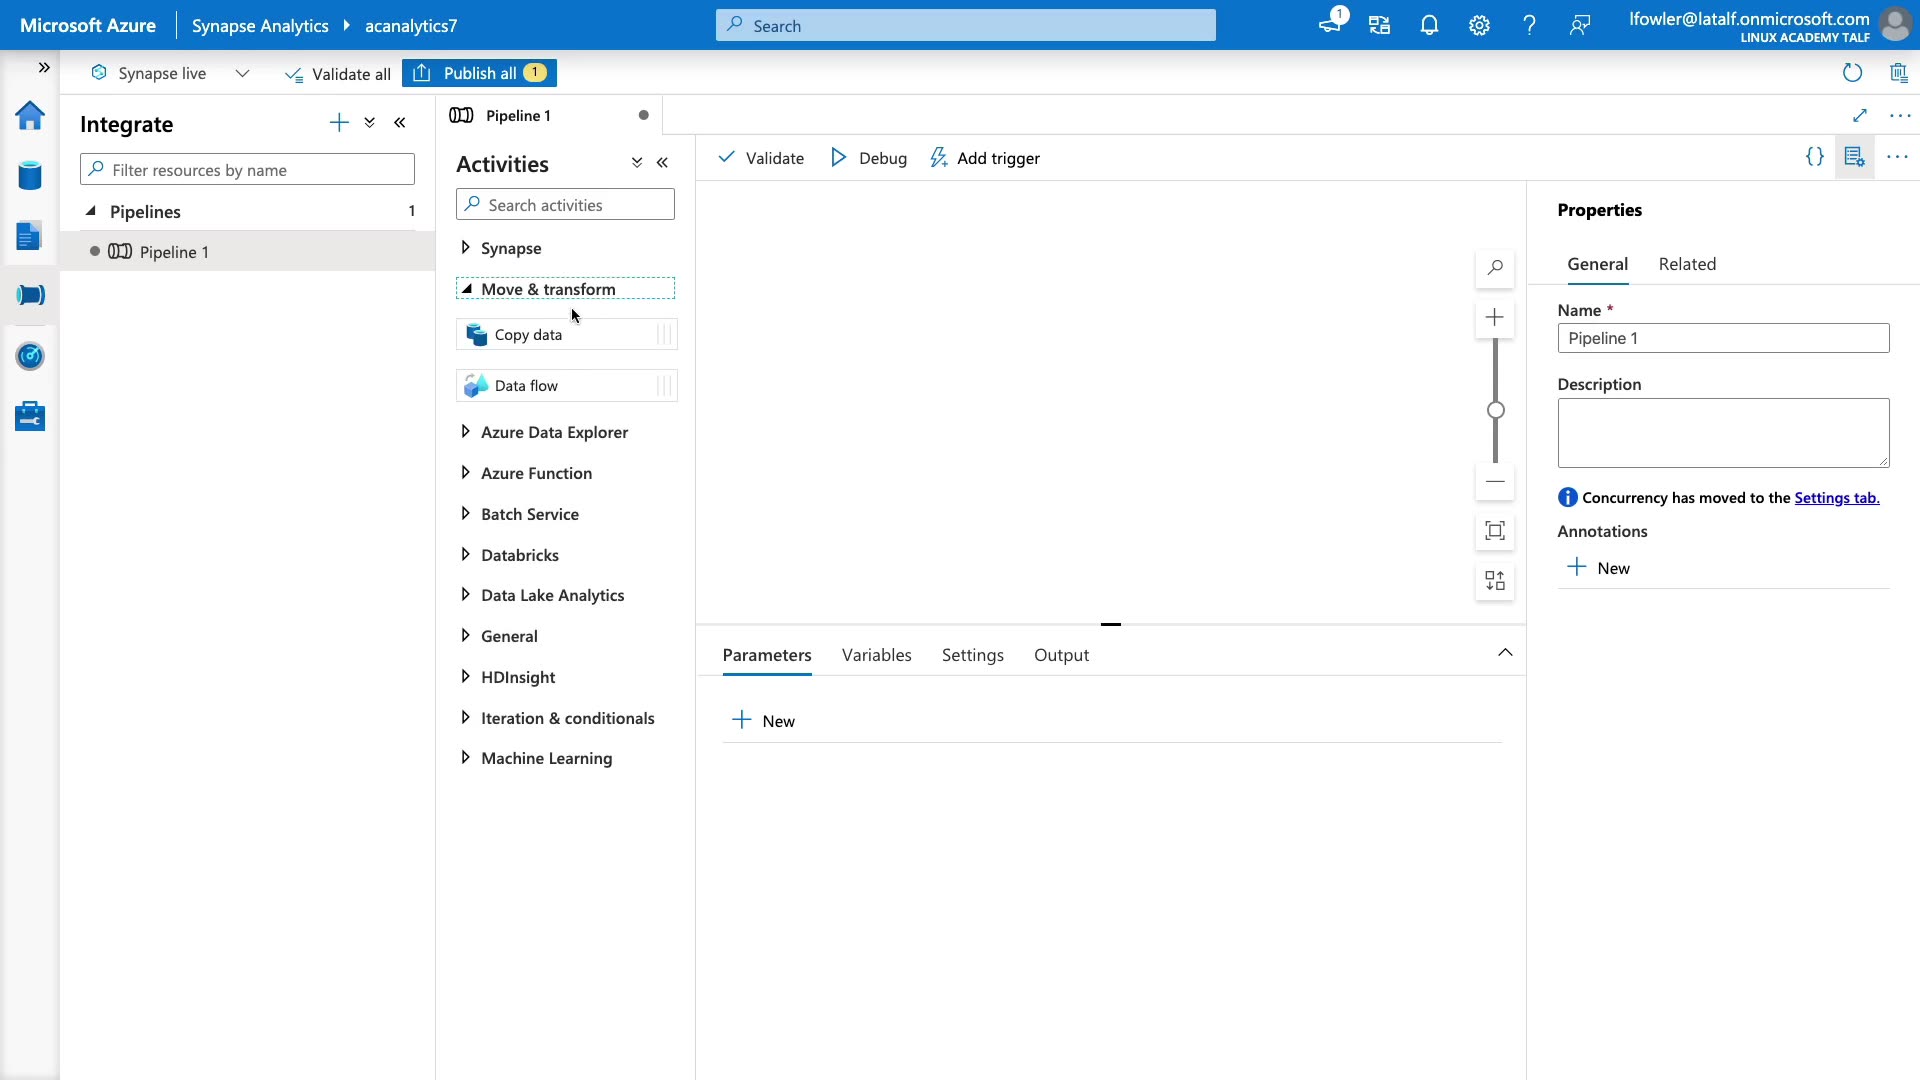
Task: Toggle the pipeline Properties pane icon
Action: pos(1854,157)
